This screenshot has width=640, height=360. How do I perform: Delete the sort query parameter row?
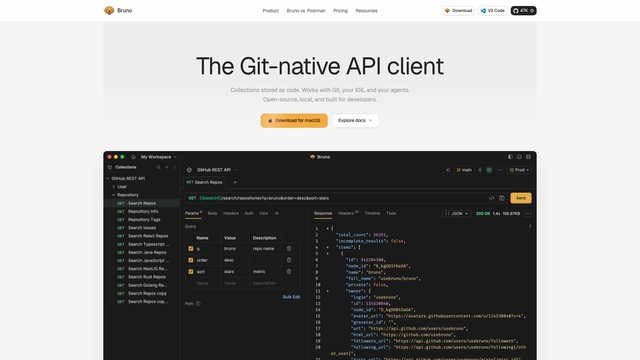pos(289,271)
